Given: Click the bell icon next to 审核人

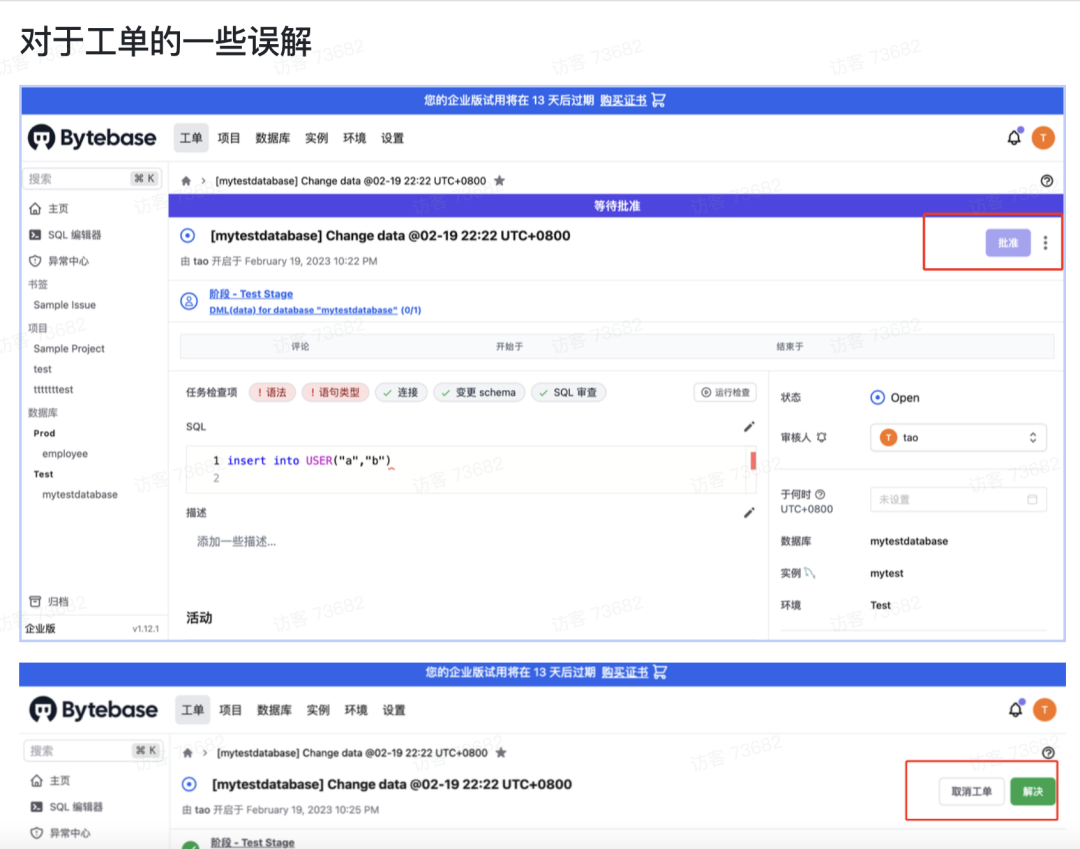Looking at the screenshot, I should click(821, 437).
